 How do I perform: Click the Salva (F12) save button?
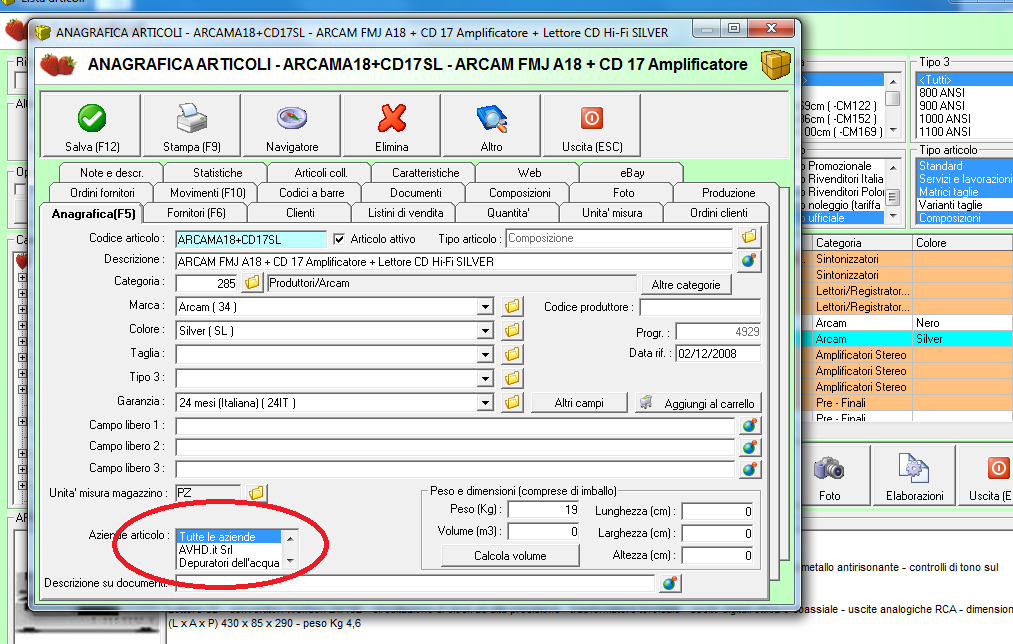(91, 125)
